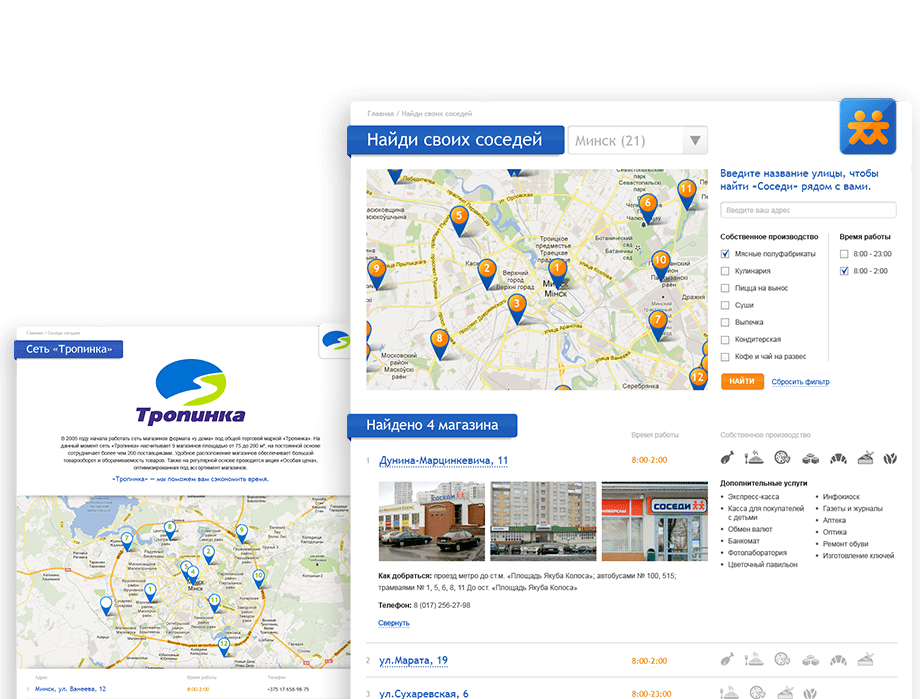920x699 pixels.
Task: Click the phone number 8 (017) 256-27-98
Action: coord(442,605)
